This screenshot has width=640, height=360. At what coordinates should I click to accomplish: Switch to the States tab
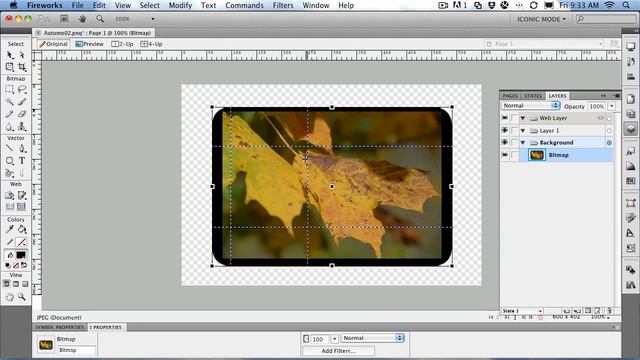coord(533,96)
